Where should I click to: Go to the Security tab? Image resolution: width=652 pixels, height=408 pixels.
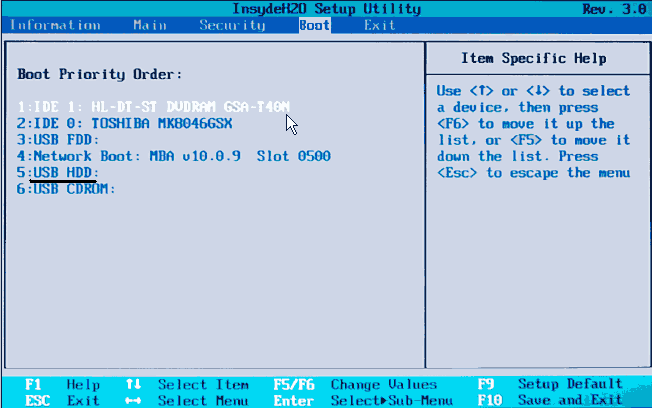[x=231, y=25]
